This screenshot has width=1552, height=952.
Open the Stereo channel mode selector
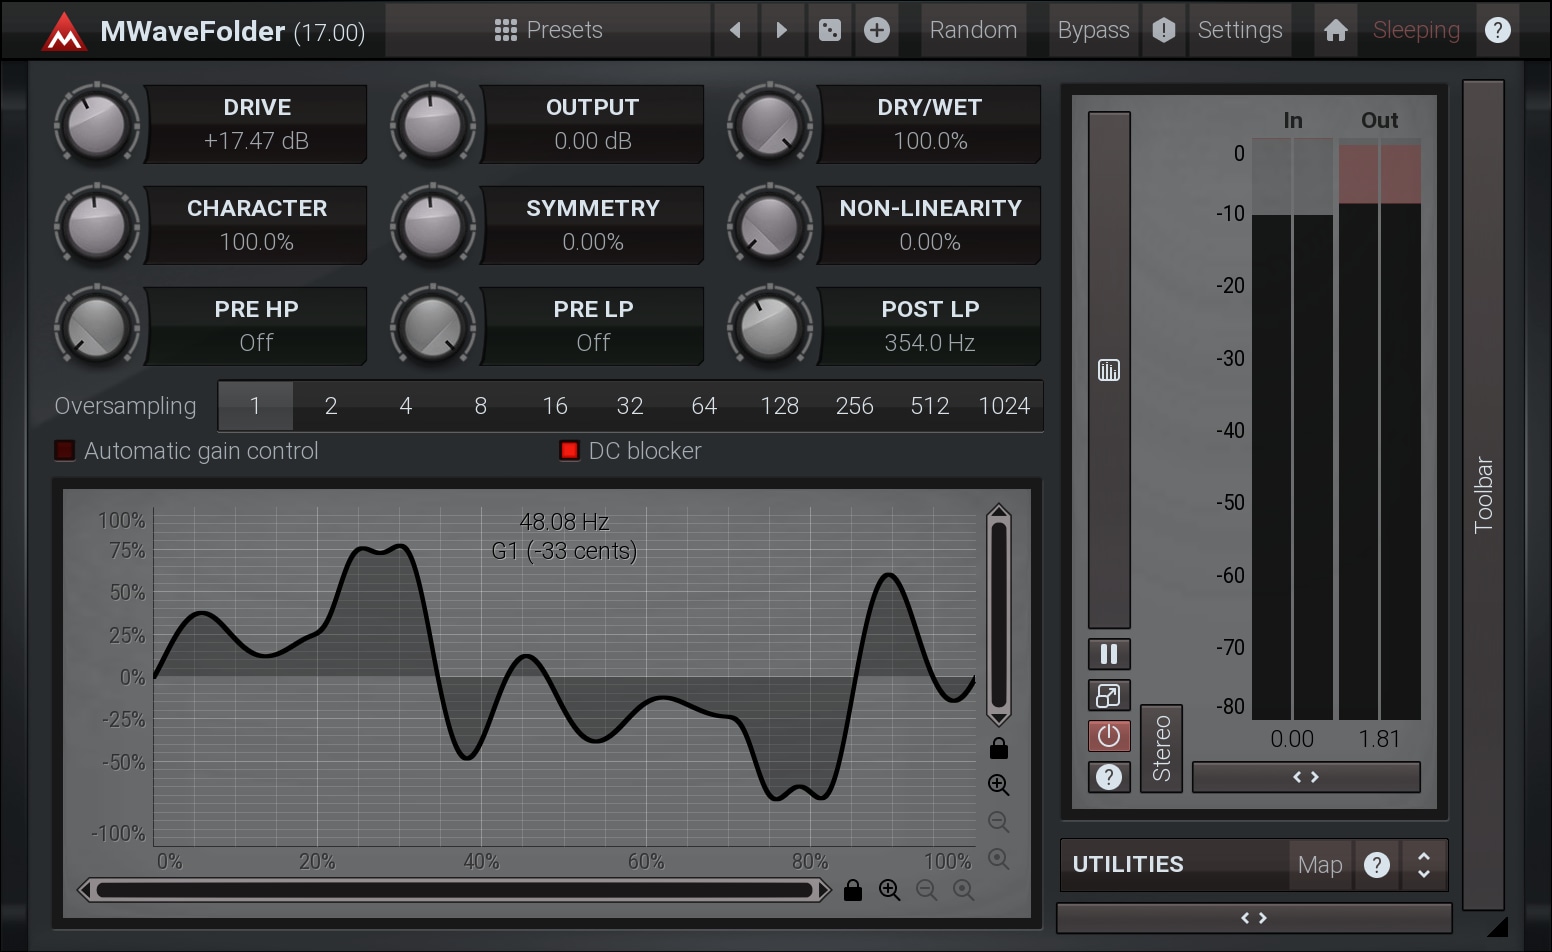tap(1161, 748)
